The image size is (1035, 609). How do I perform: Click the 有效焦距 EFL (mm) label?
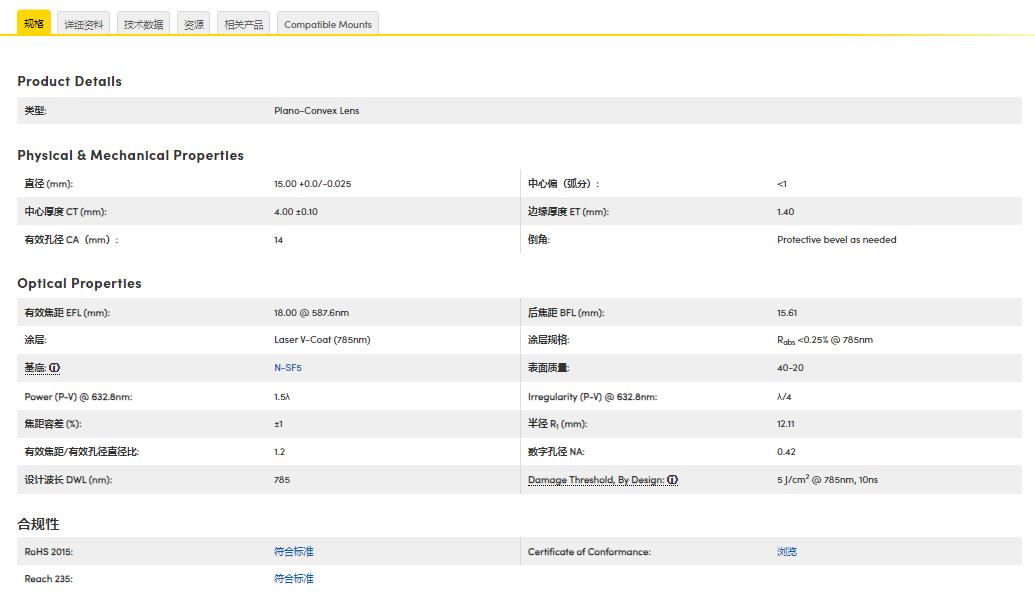67,313
